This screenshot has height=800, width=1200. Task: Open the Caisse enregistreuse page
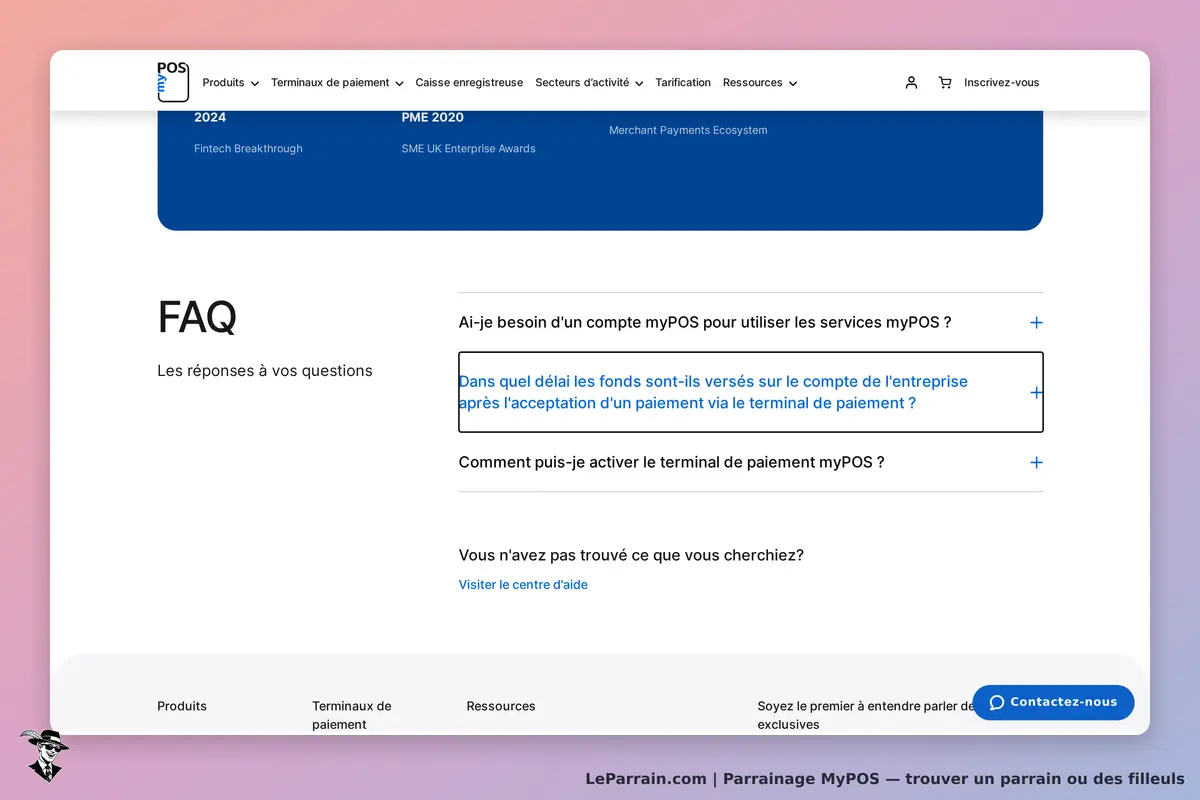(x=469, y=83)
